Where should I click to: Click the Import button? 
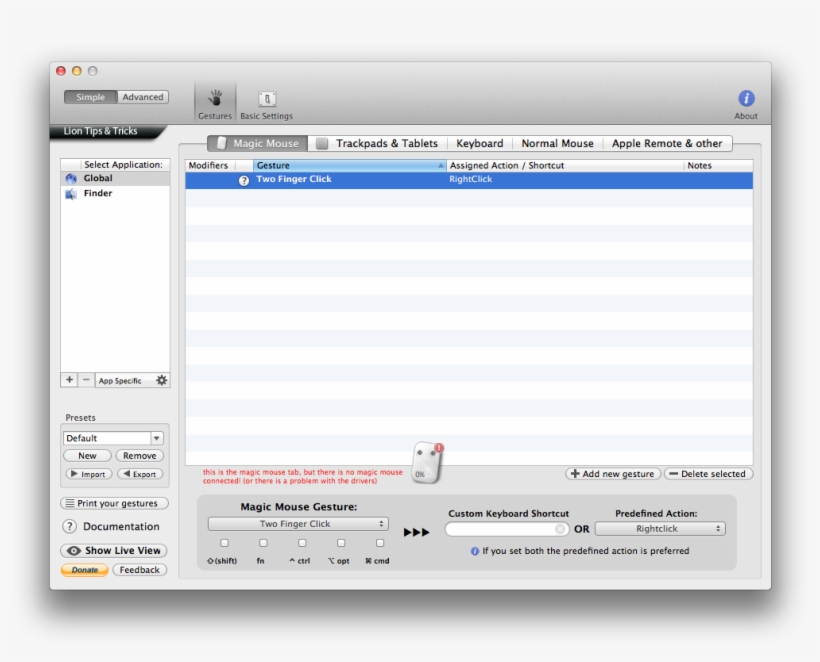88,474
